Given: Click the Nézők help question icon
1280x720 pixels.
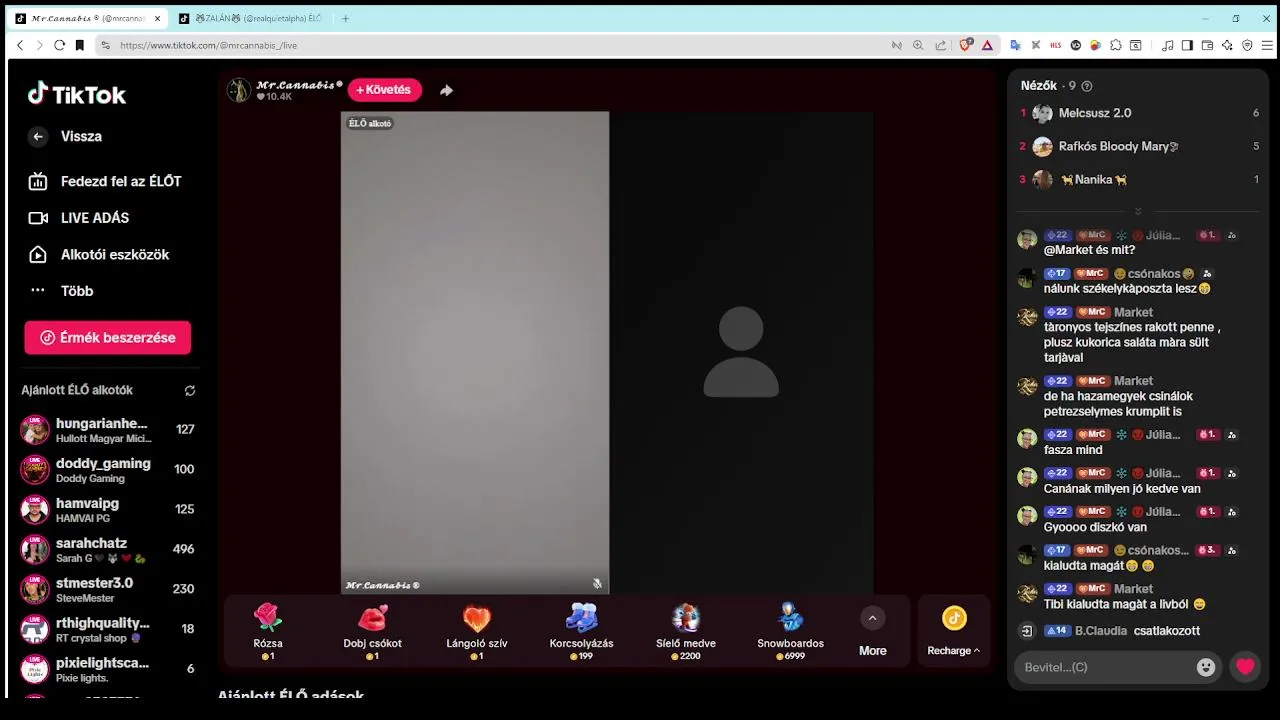Looking at the screenshot, I should (x=1087, y=86).
